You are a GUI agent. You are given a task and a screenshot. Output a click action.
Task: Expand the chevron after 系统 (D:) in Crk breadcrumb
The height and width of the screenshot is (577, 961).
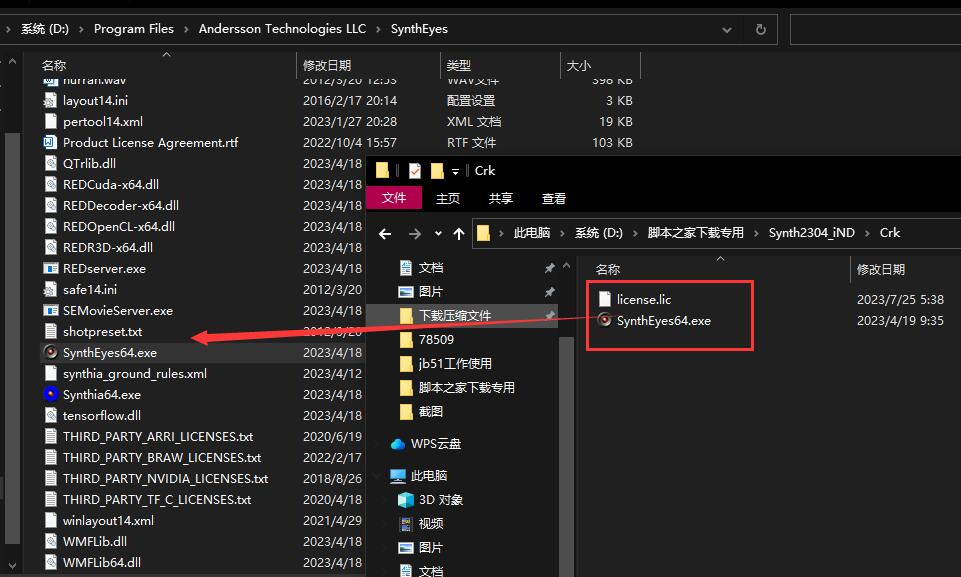click(635, 233)
